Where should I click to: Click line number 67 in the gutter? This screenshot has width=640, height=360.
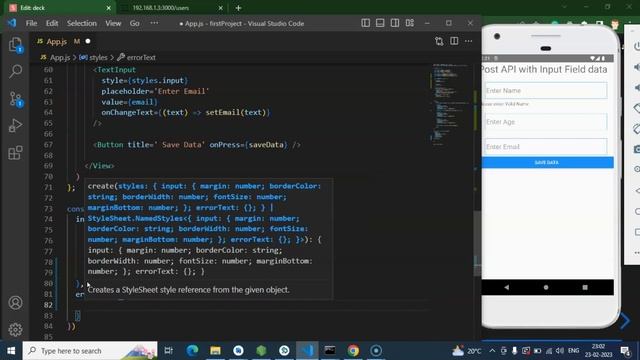coord(48,144)
